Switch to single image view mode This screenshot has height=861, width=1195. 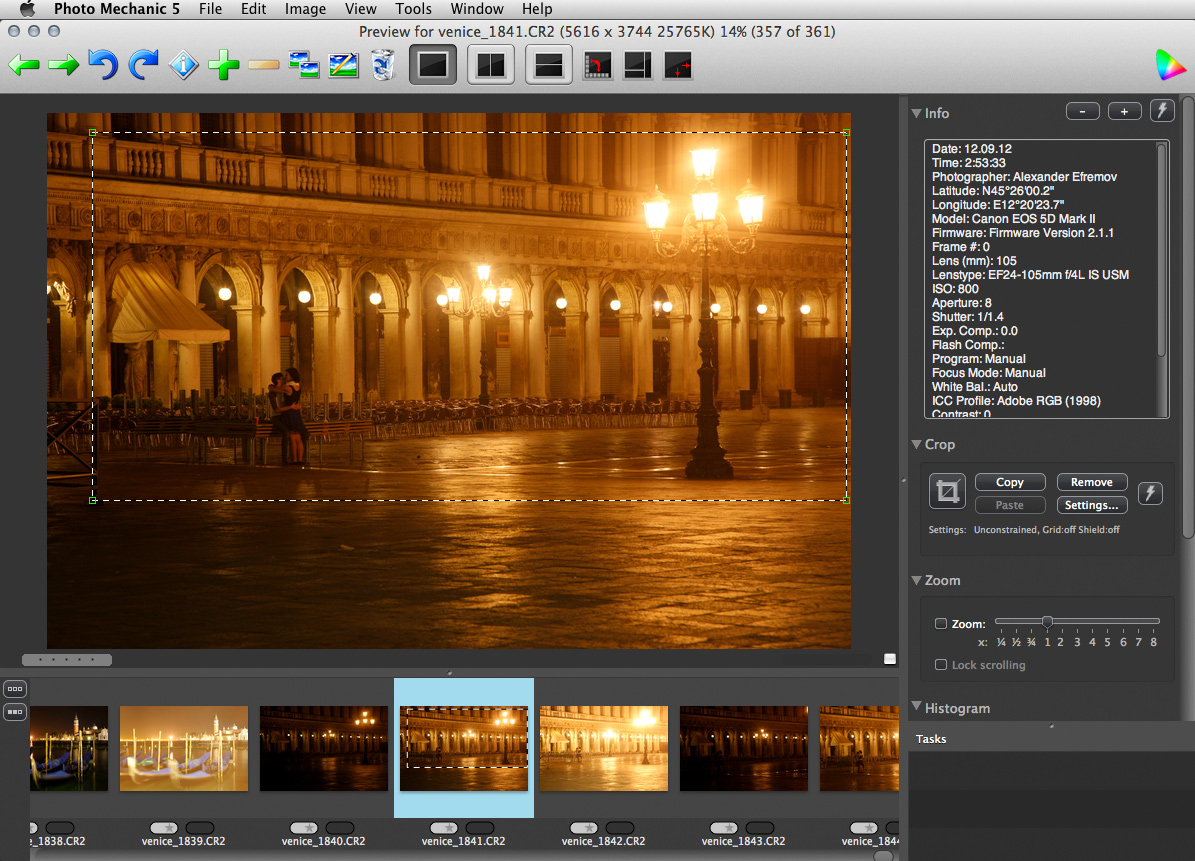click(432, 66)
